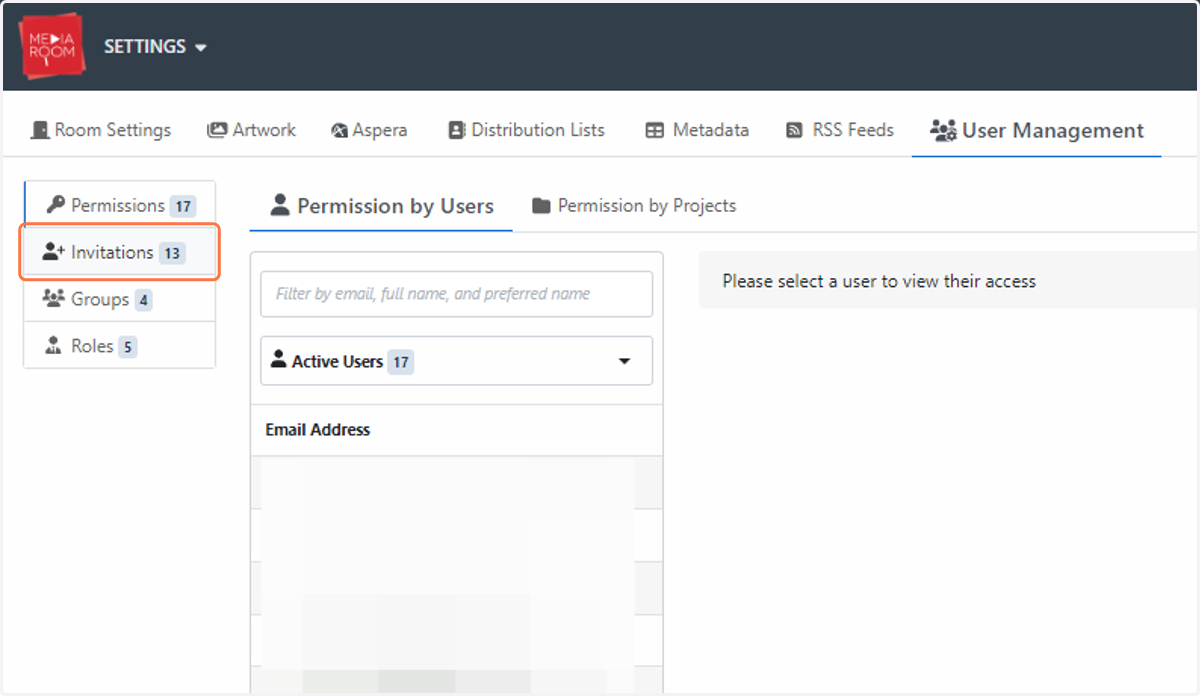This screenshot has width=1200, height=696.
Task: Click the key icon beside Permissions
Action: pos(55,205)
